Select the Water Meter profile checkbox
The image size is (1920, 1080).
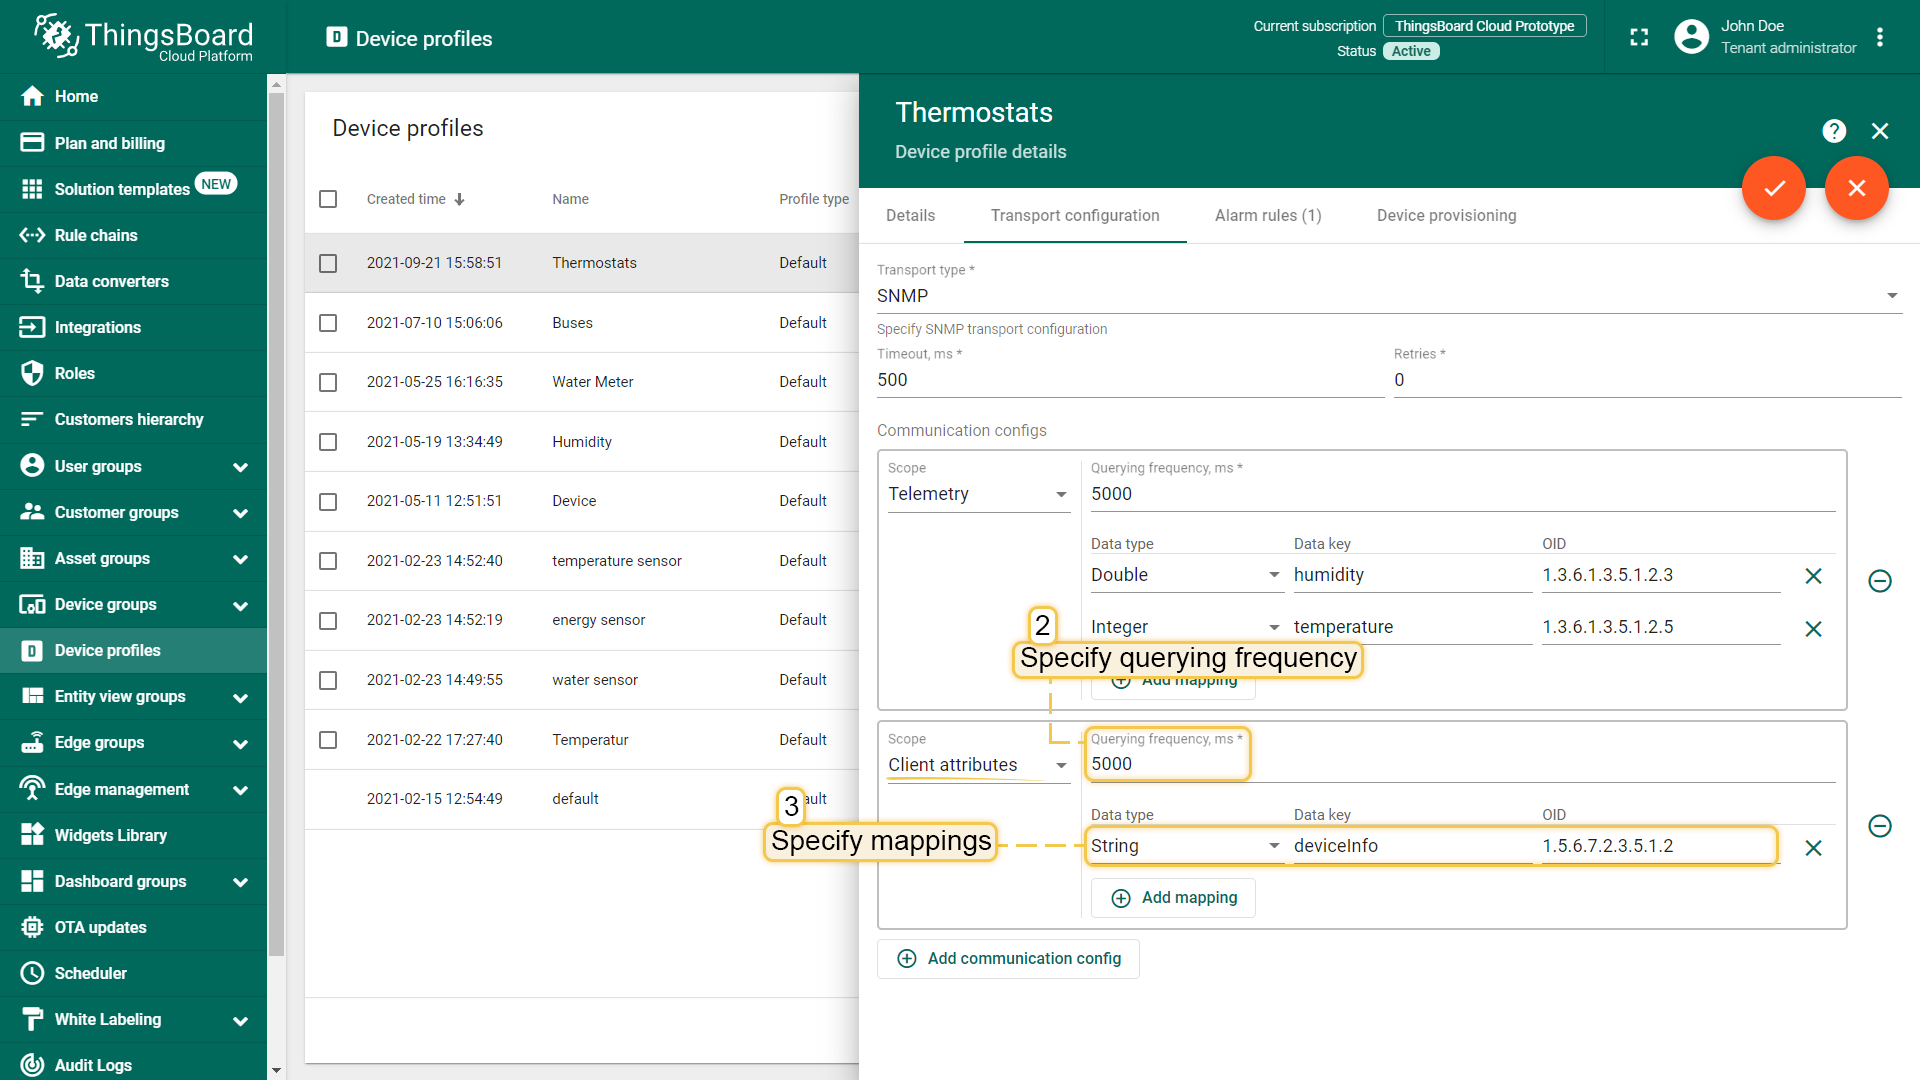(328, 382)
